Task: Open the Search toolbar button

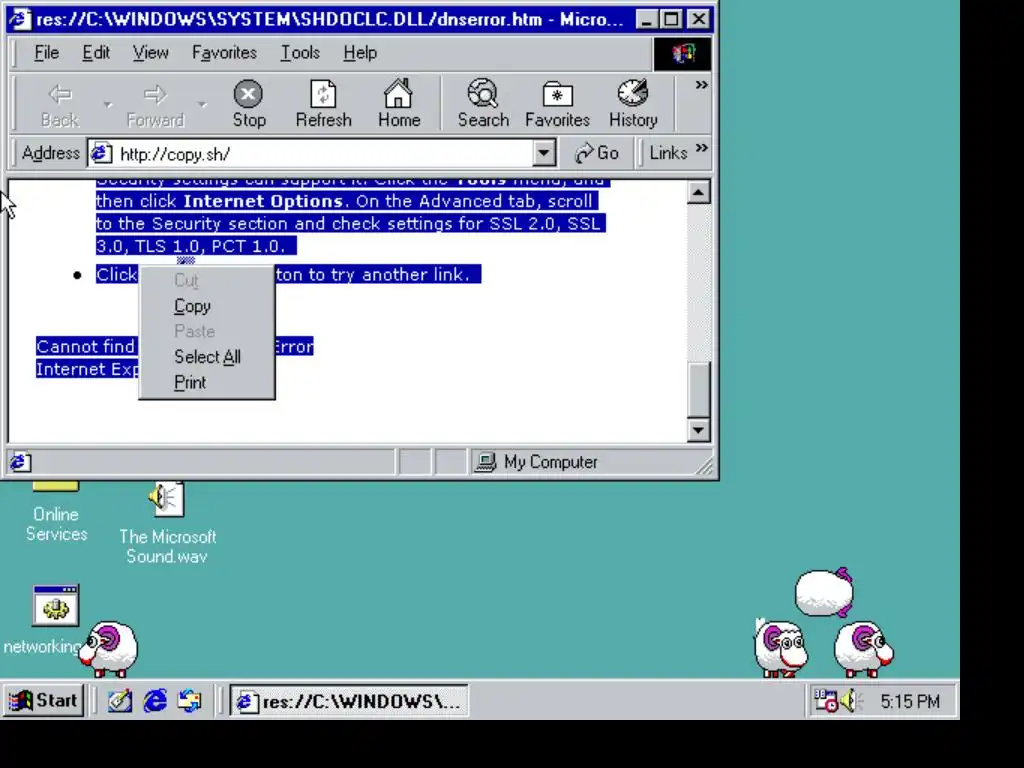Action: pyautogui.click(x=483, y=103)
